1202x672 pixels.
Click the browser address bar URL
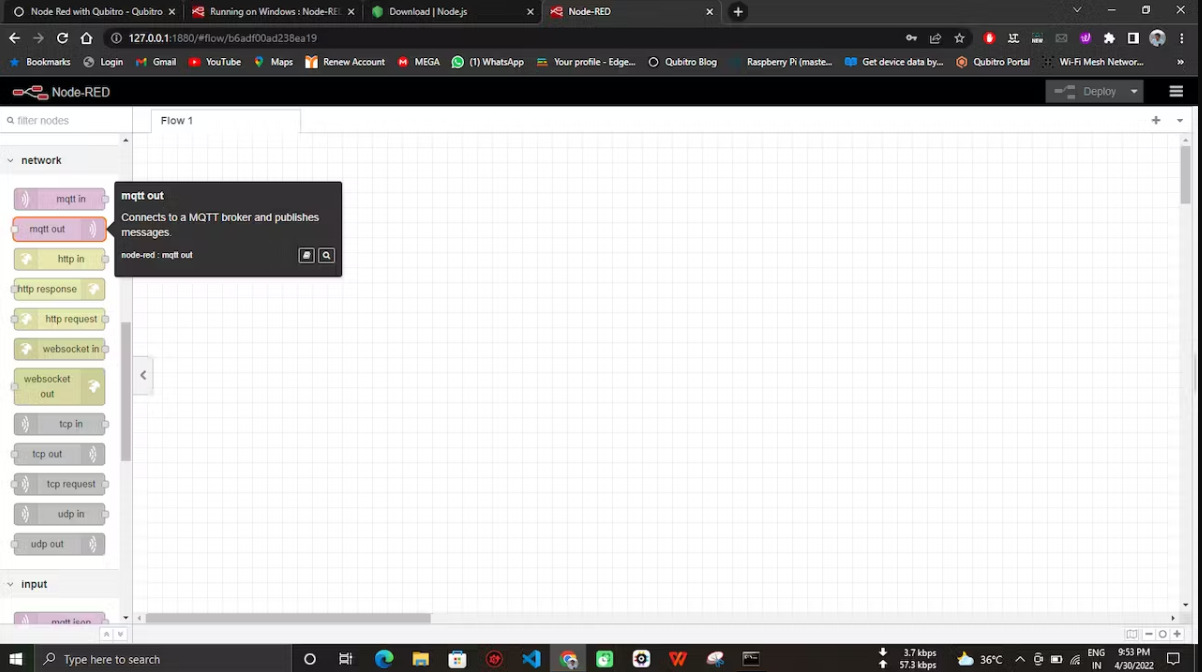pyautogui.click(x=222, y=38)
